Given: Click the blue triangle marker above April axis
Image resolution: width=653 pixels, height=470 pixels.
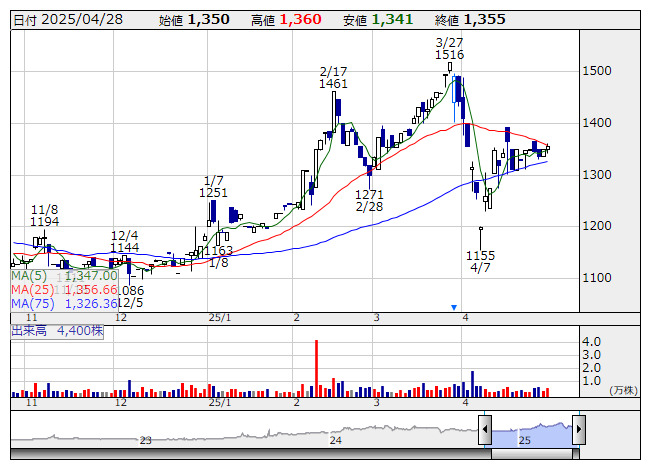Looking at the screenshot, I should 454,307.
